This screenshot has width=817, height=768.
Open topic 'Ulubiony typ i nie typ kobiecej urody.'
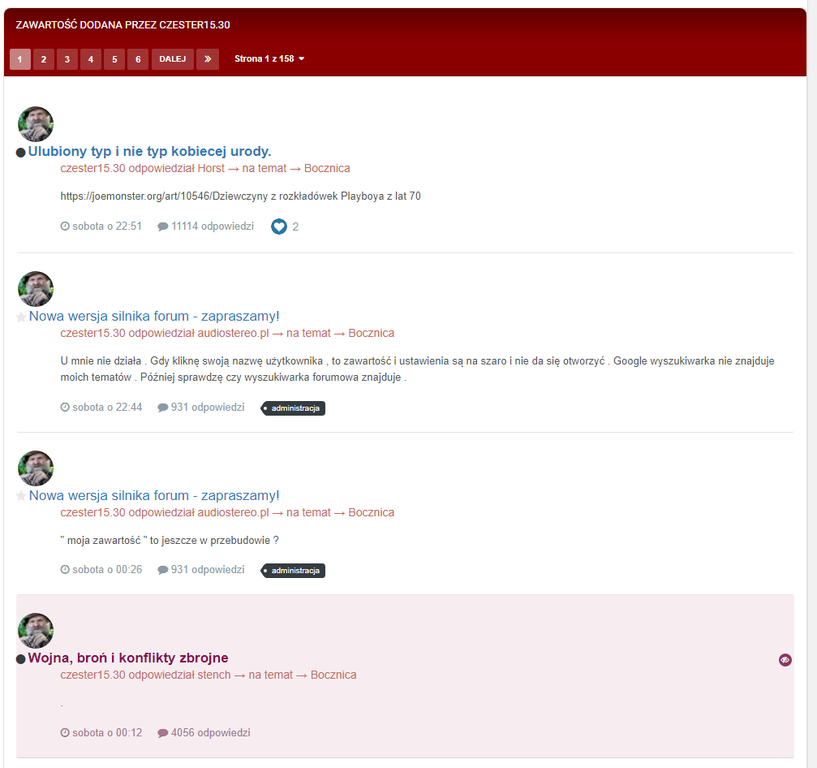pos(150,152)
